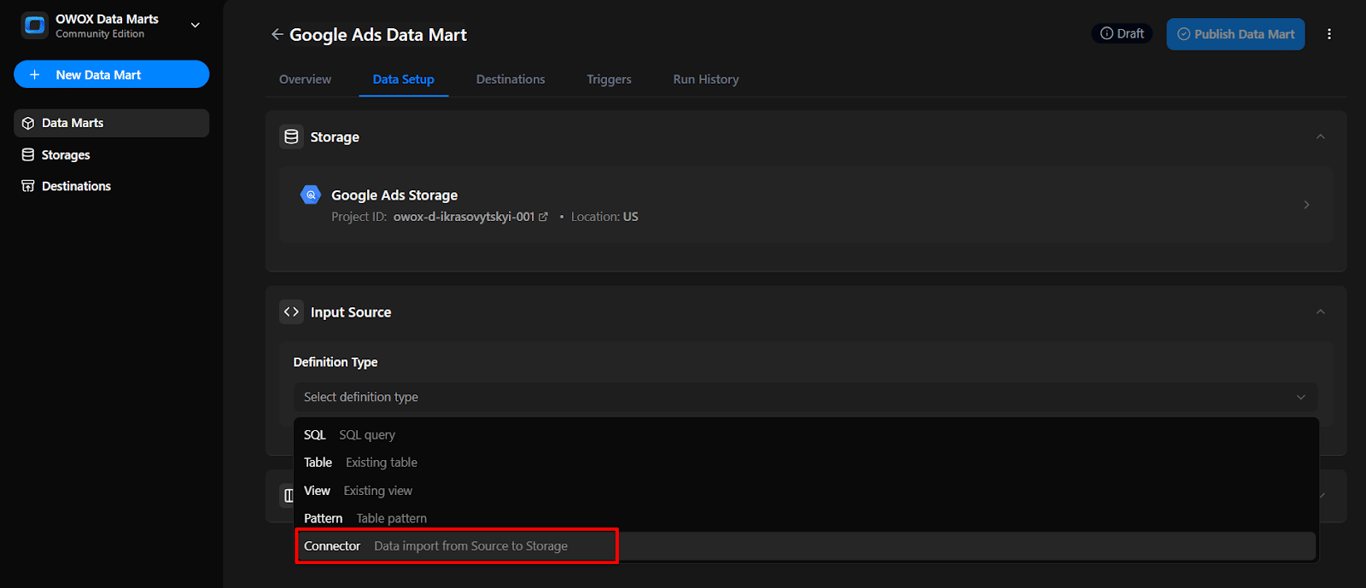The width and height of the screenshot is (1366, 588).
Task: Open the external link icon next to Project ID
Action: point(544,217)
